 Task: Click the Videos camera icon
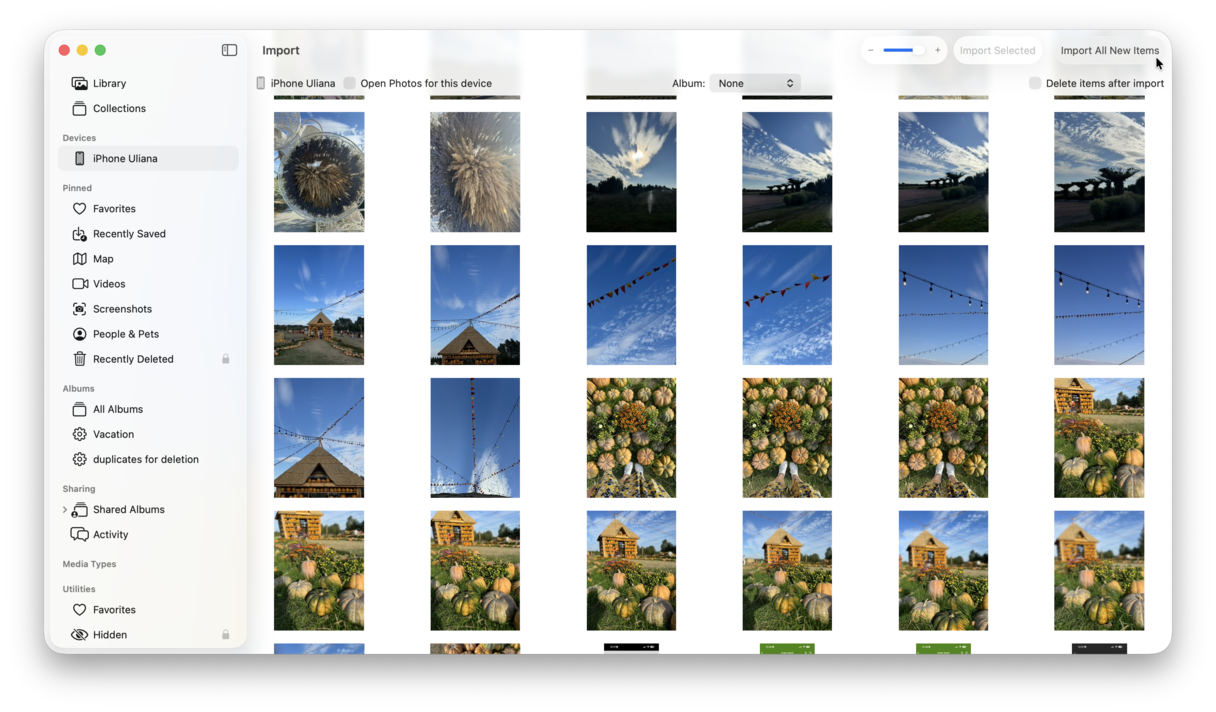coord(79,283)
